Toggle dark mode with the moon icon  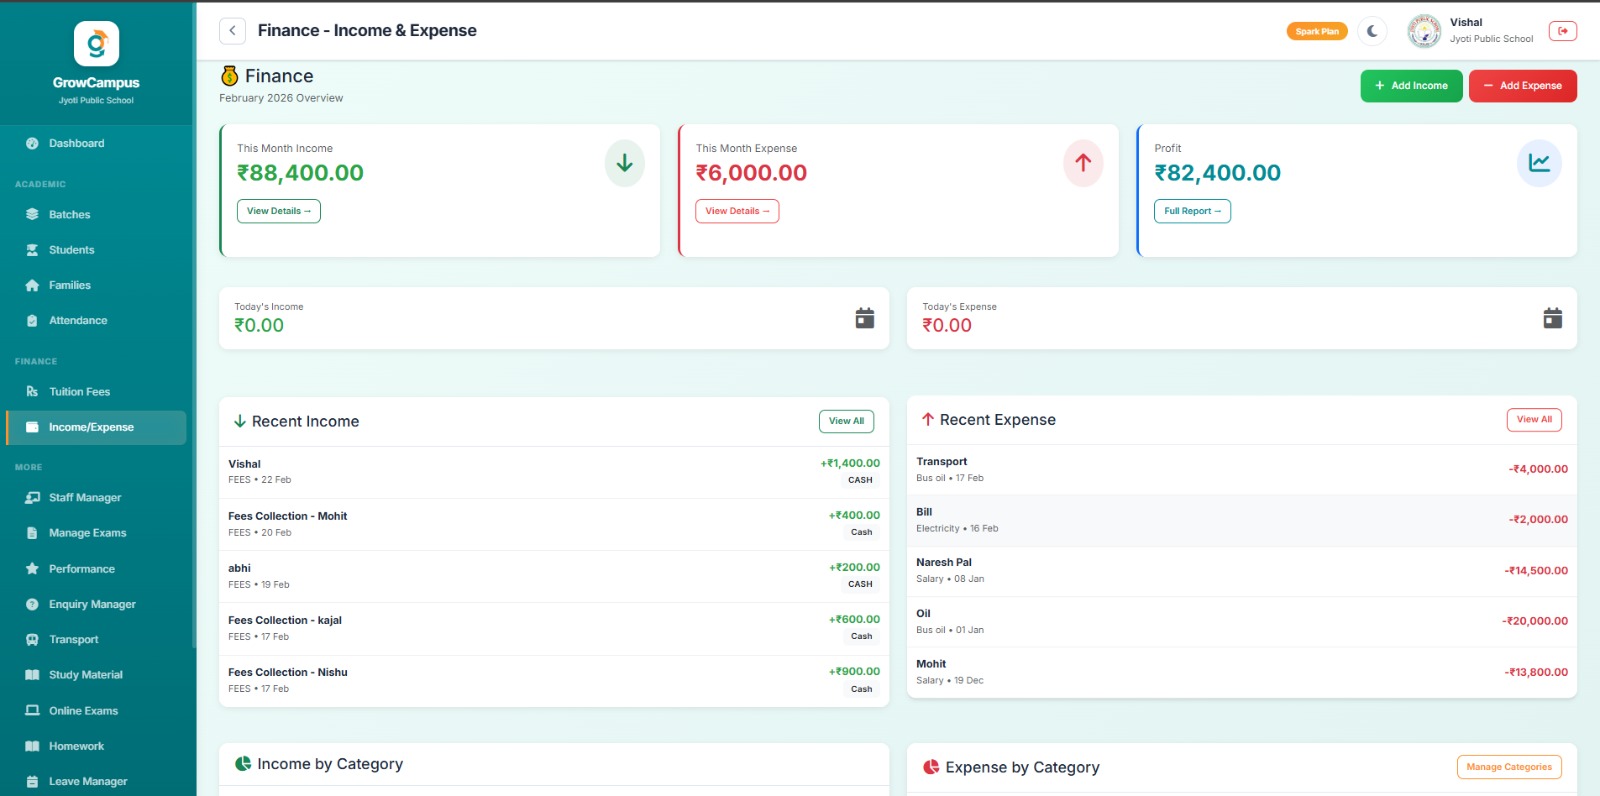click(x=1372, y=31)
